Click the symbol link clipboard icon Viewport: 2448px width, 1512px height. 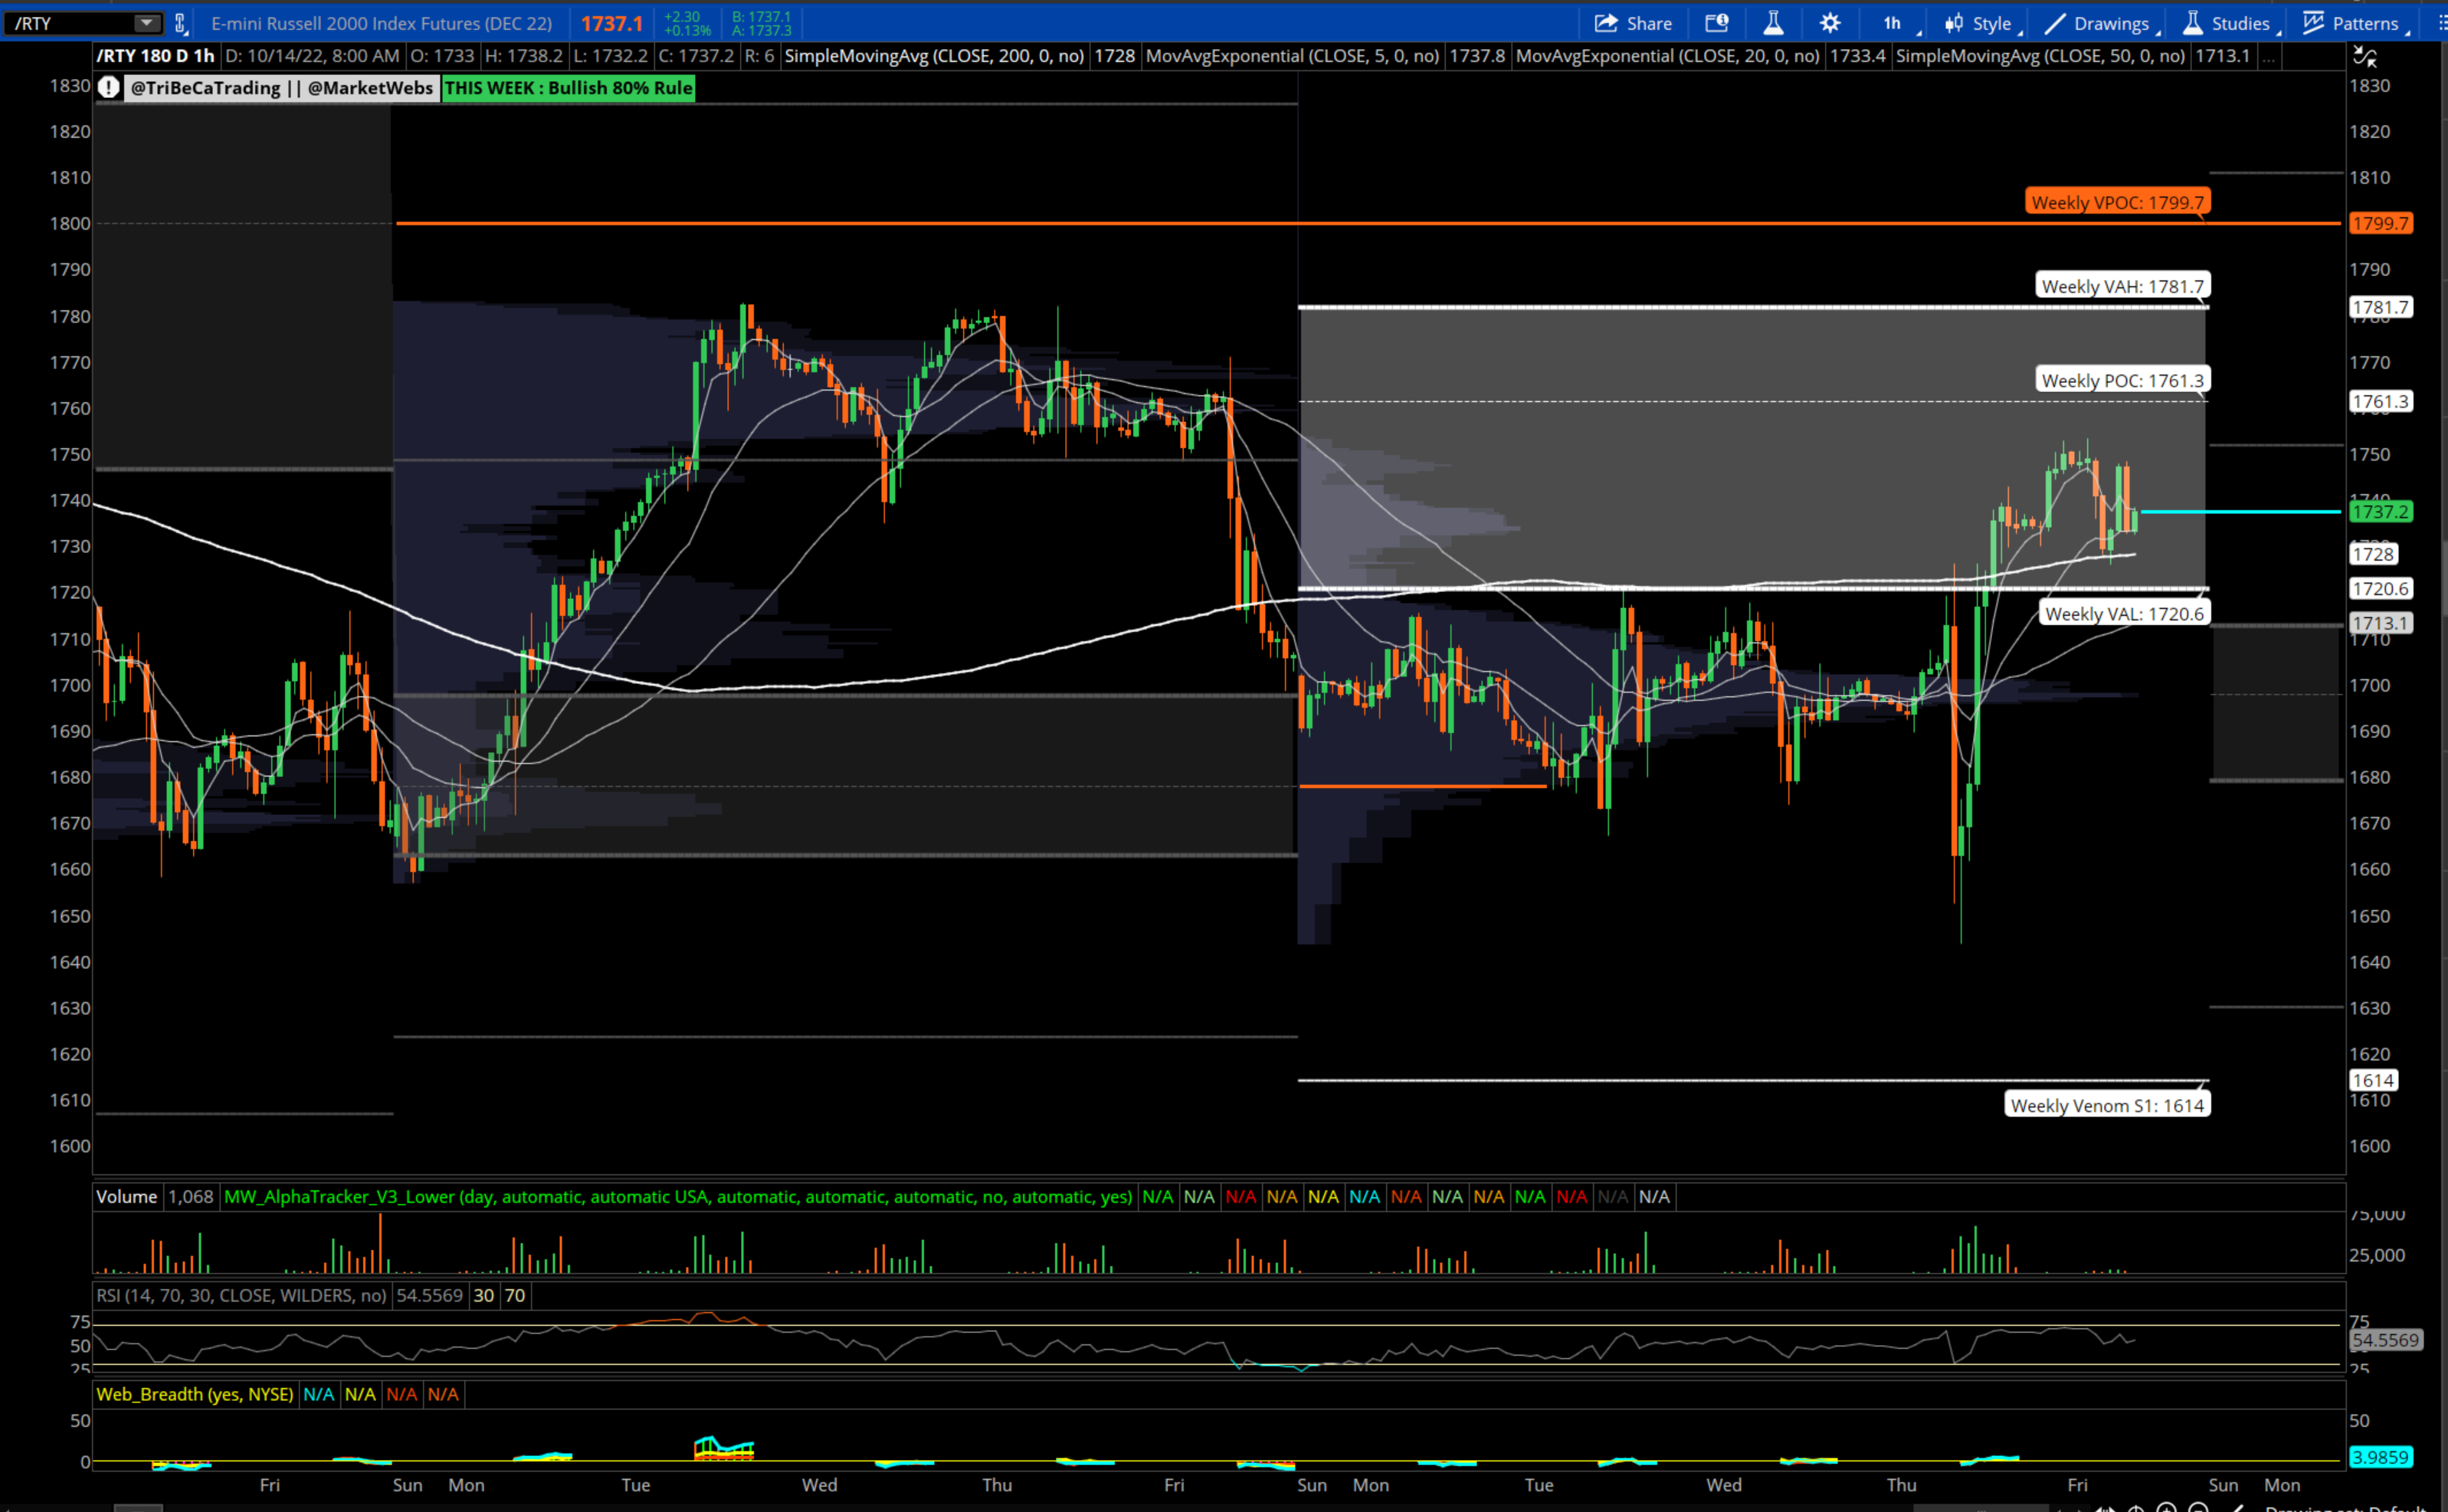(x=181, y=23)
